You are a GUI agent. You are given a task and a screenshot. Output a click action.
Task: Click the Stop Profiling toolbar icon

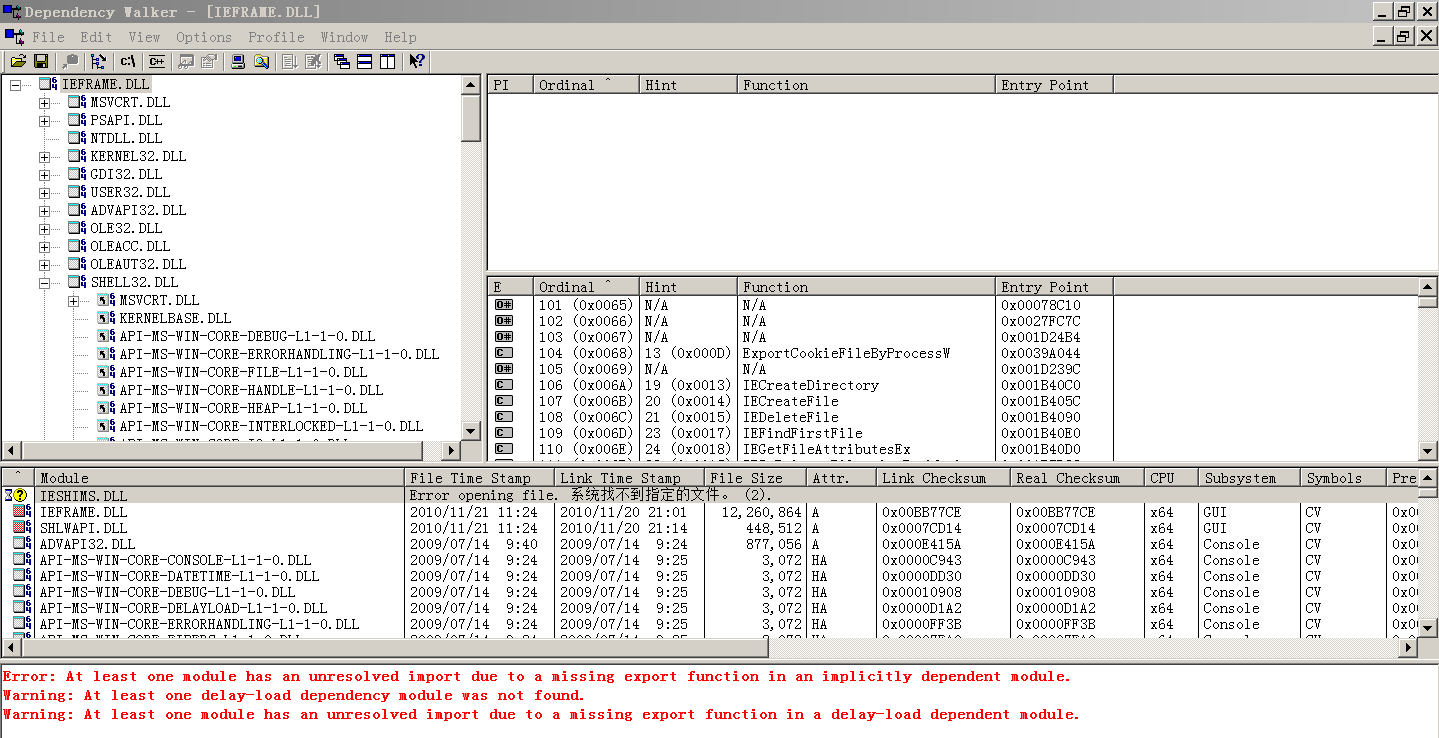(x=313, y=61)
